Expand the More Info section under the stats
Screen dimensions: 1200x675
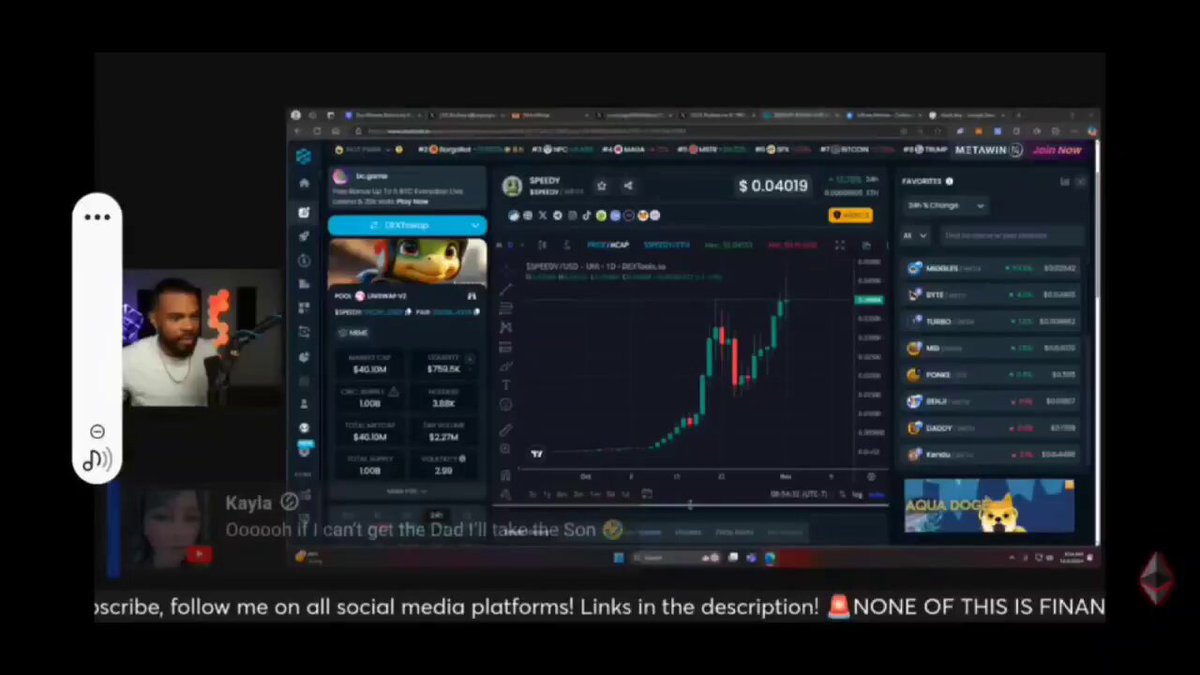pos(407,491)
